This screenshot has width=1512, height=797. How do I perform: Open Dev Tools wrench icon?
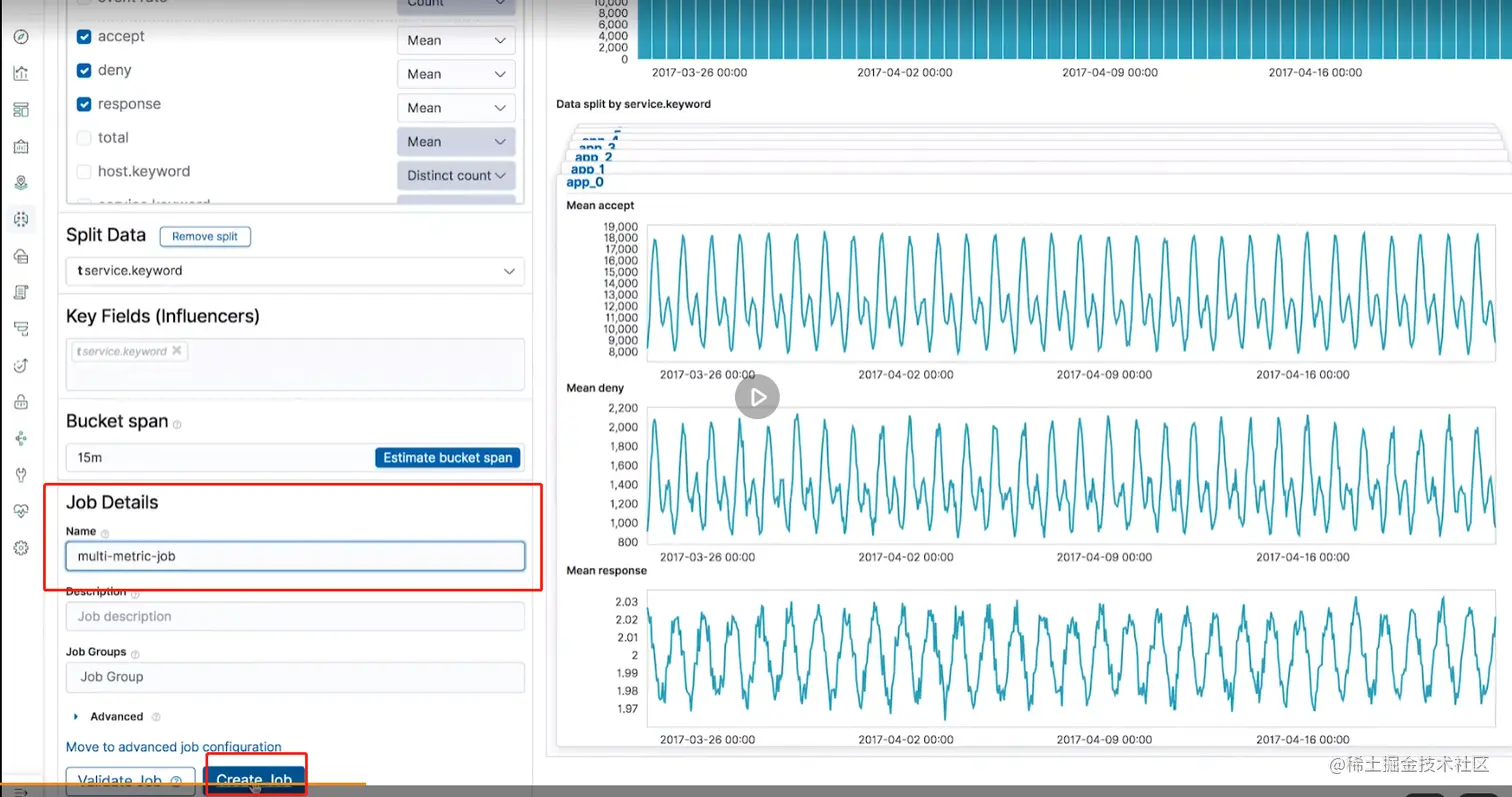21,474
